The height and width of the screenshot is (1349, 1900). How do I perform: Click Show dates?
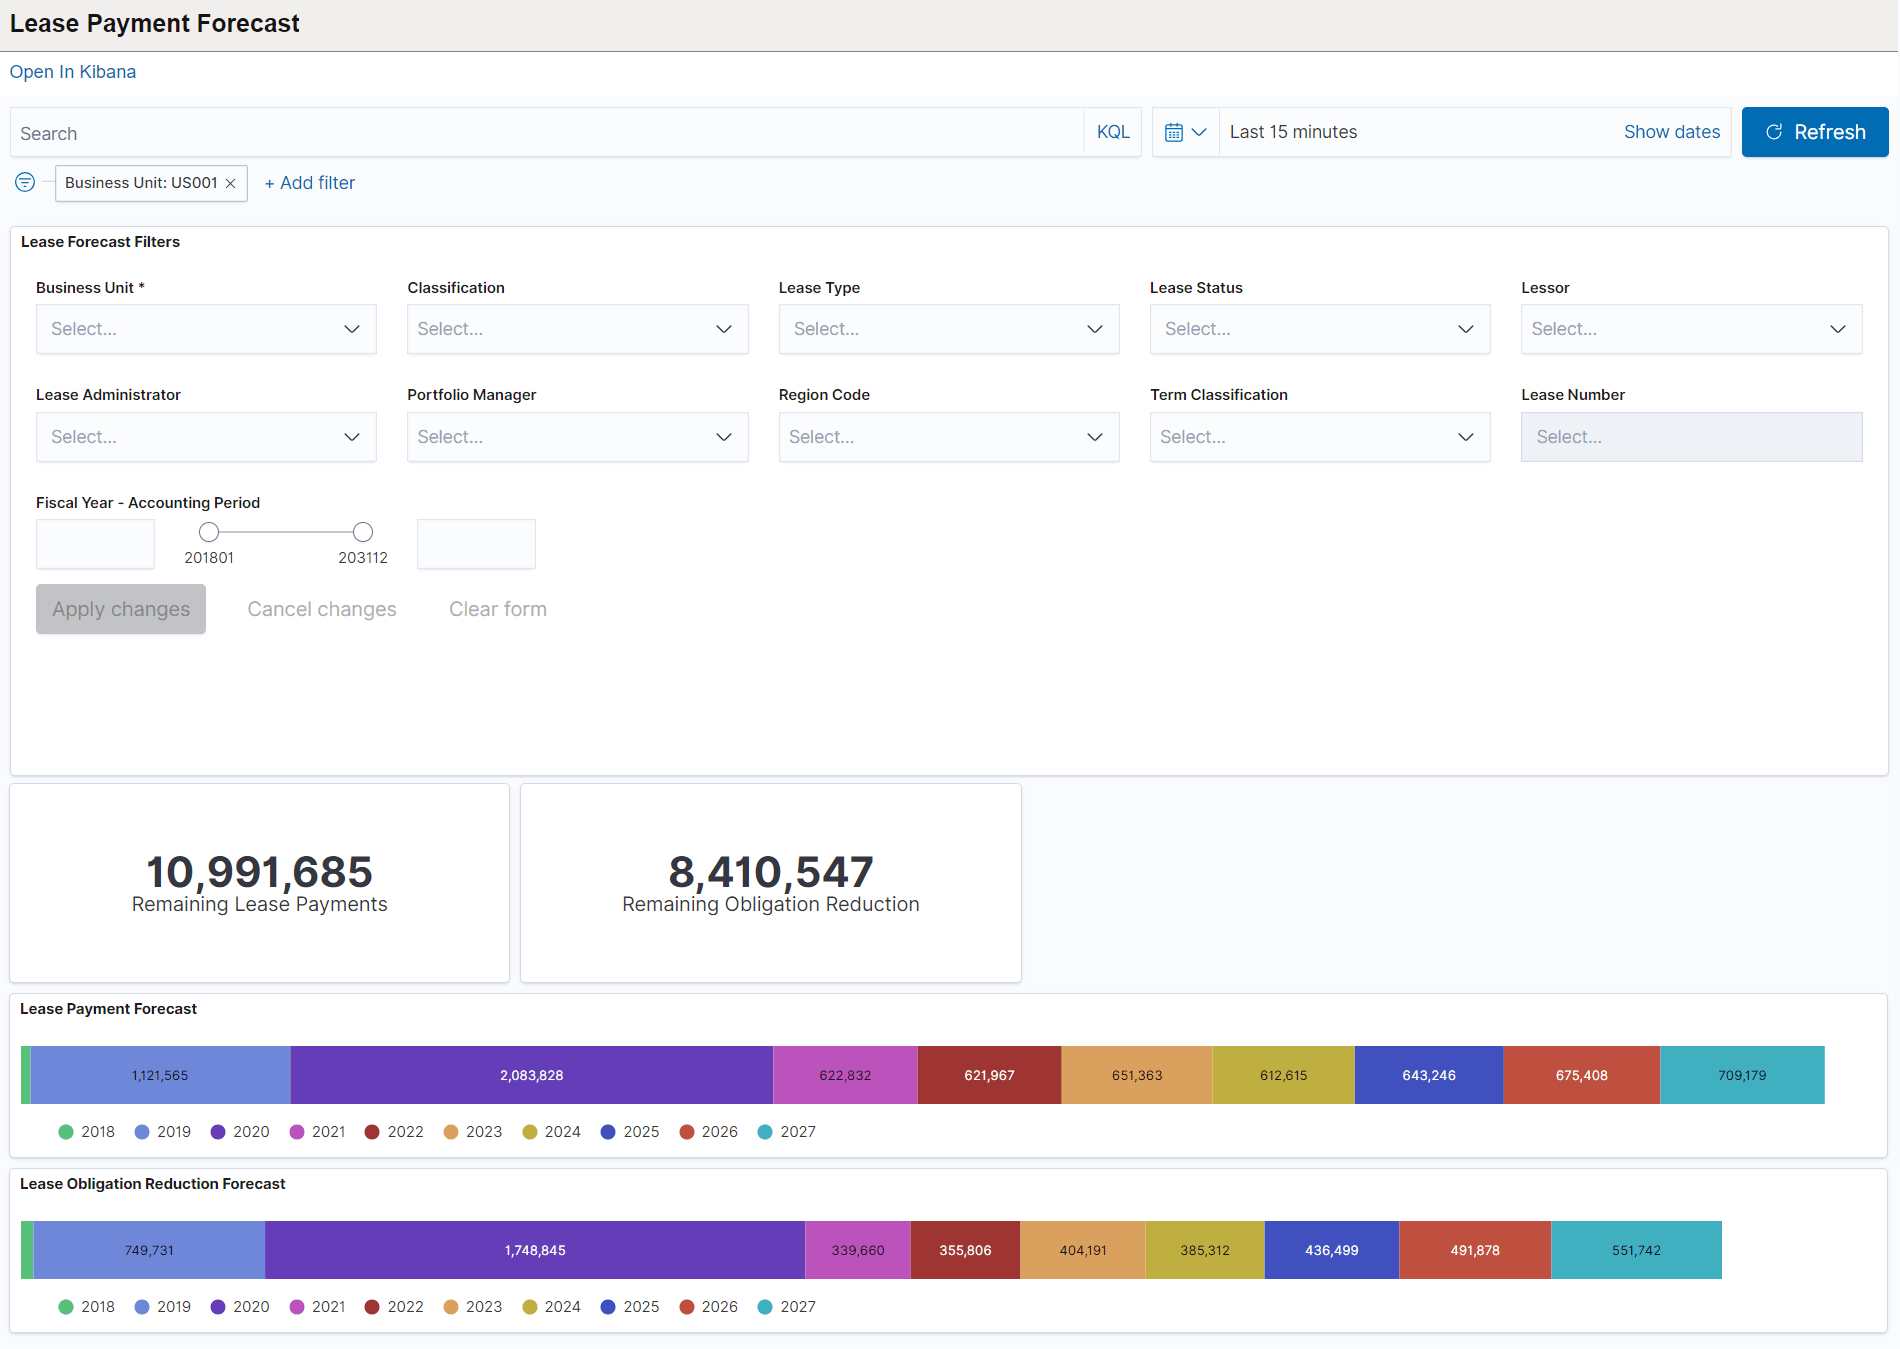1671,131
